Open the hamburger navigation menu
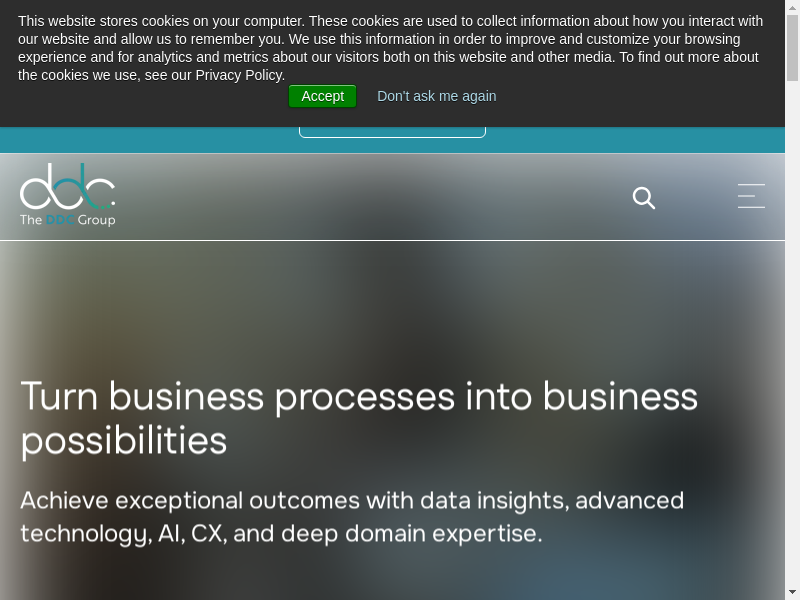 click(751, 196)
